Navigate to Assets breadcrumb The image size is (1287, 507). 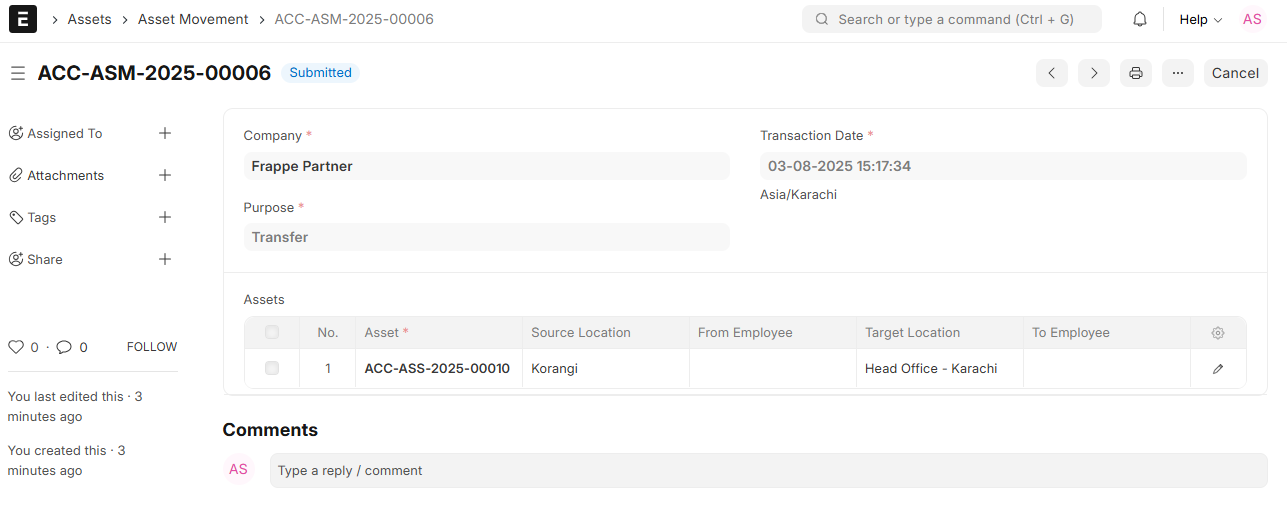click(x=89, y=19)
